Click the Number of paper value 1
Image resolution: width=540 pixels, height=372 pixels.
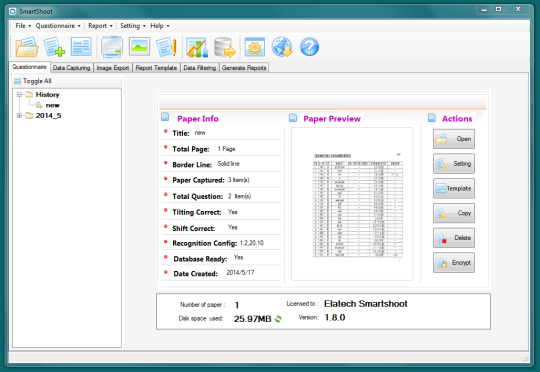pos(237,305)
